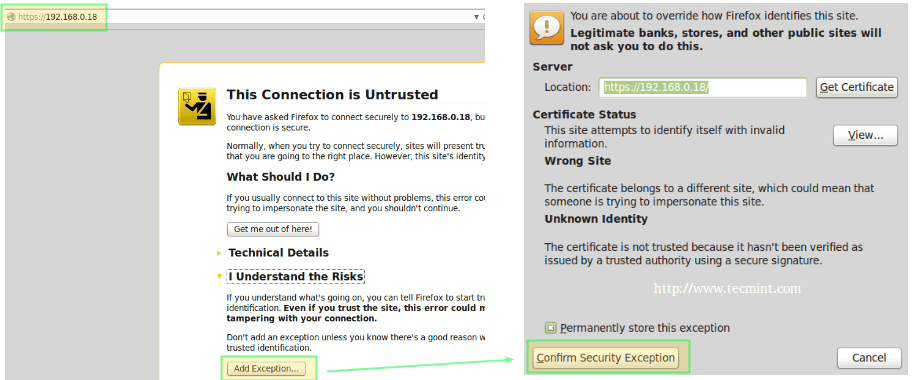The width and height of the screenshot is (913, 380).
Task: Open the URL bar history dropdown arrow
Action: 476,17
